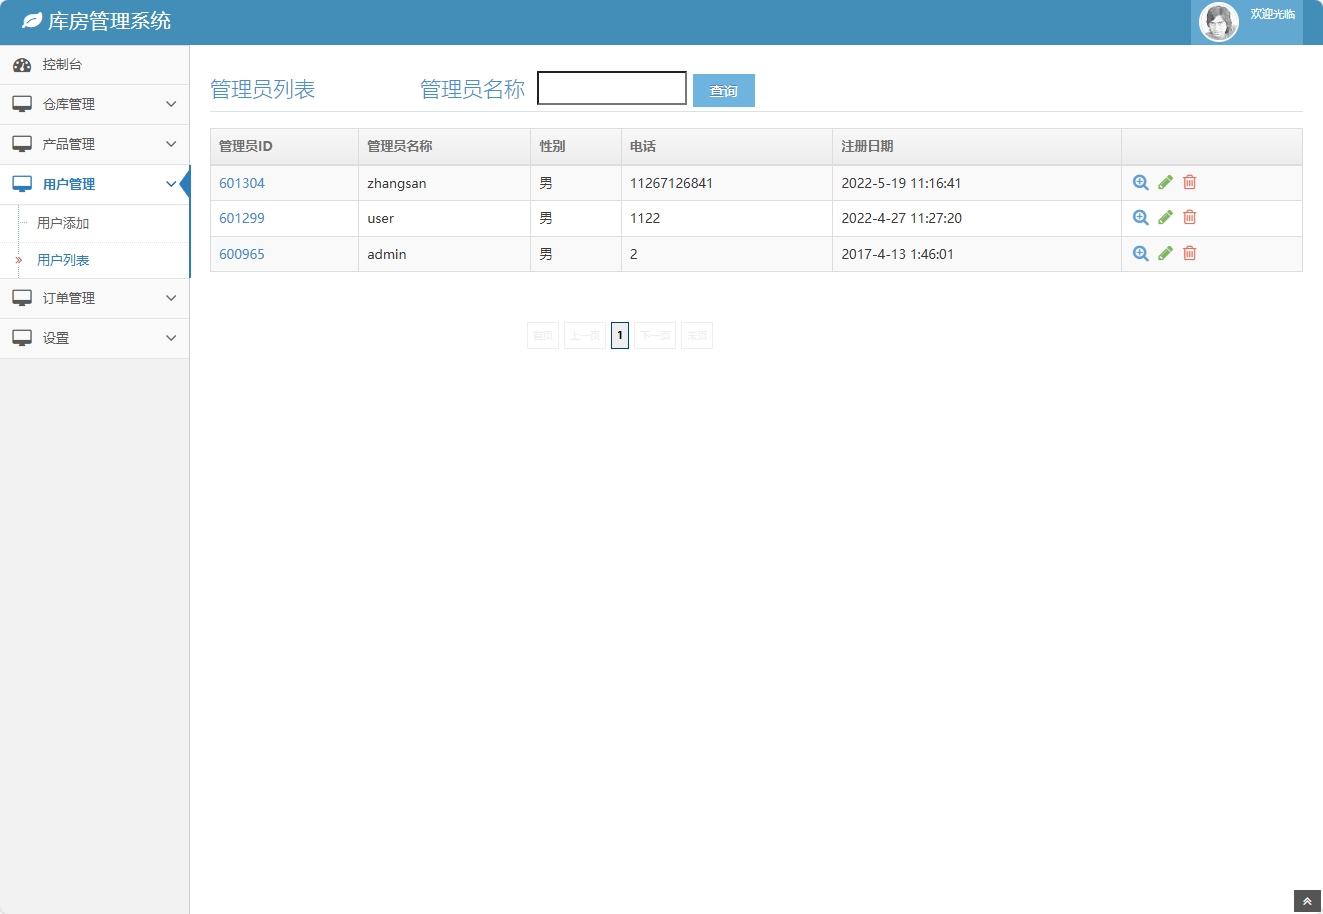Expand the 仓库管理 sidebar section
The image size is (1323, 914).
[x=95, y=104]
